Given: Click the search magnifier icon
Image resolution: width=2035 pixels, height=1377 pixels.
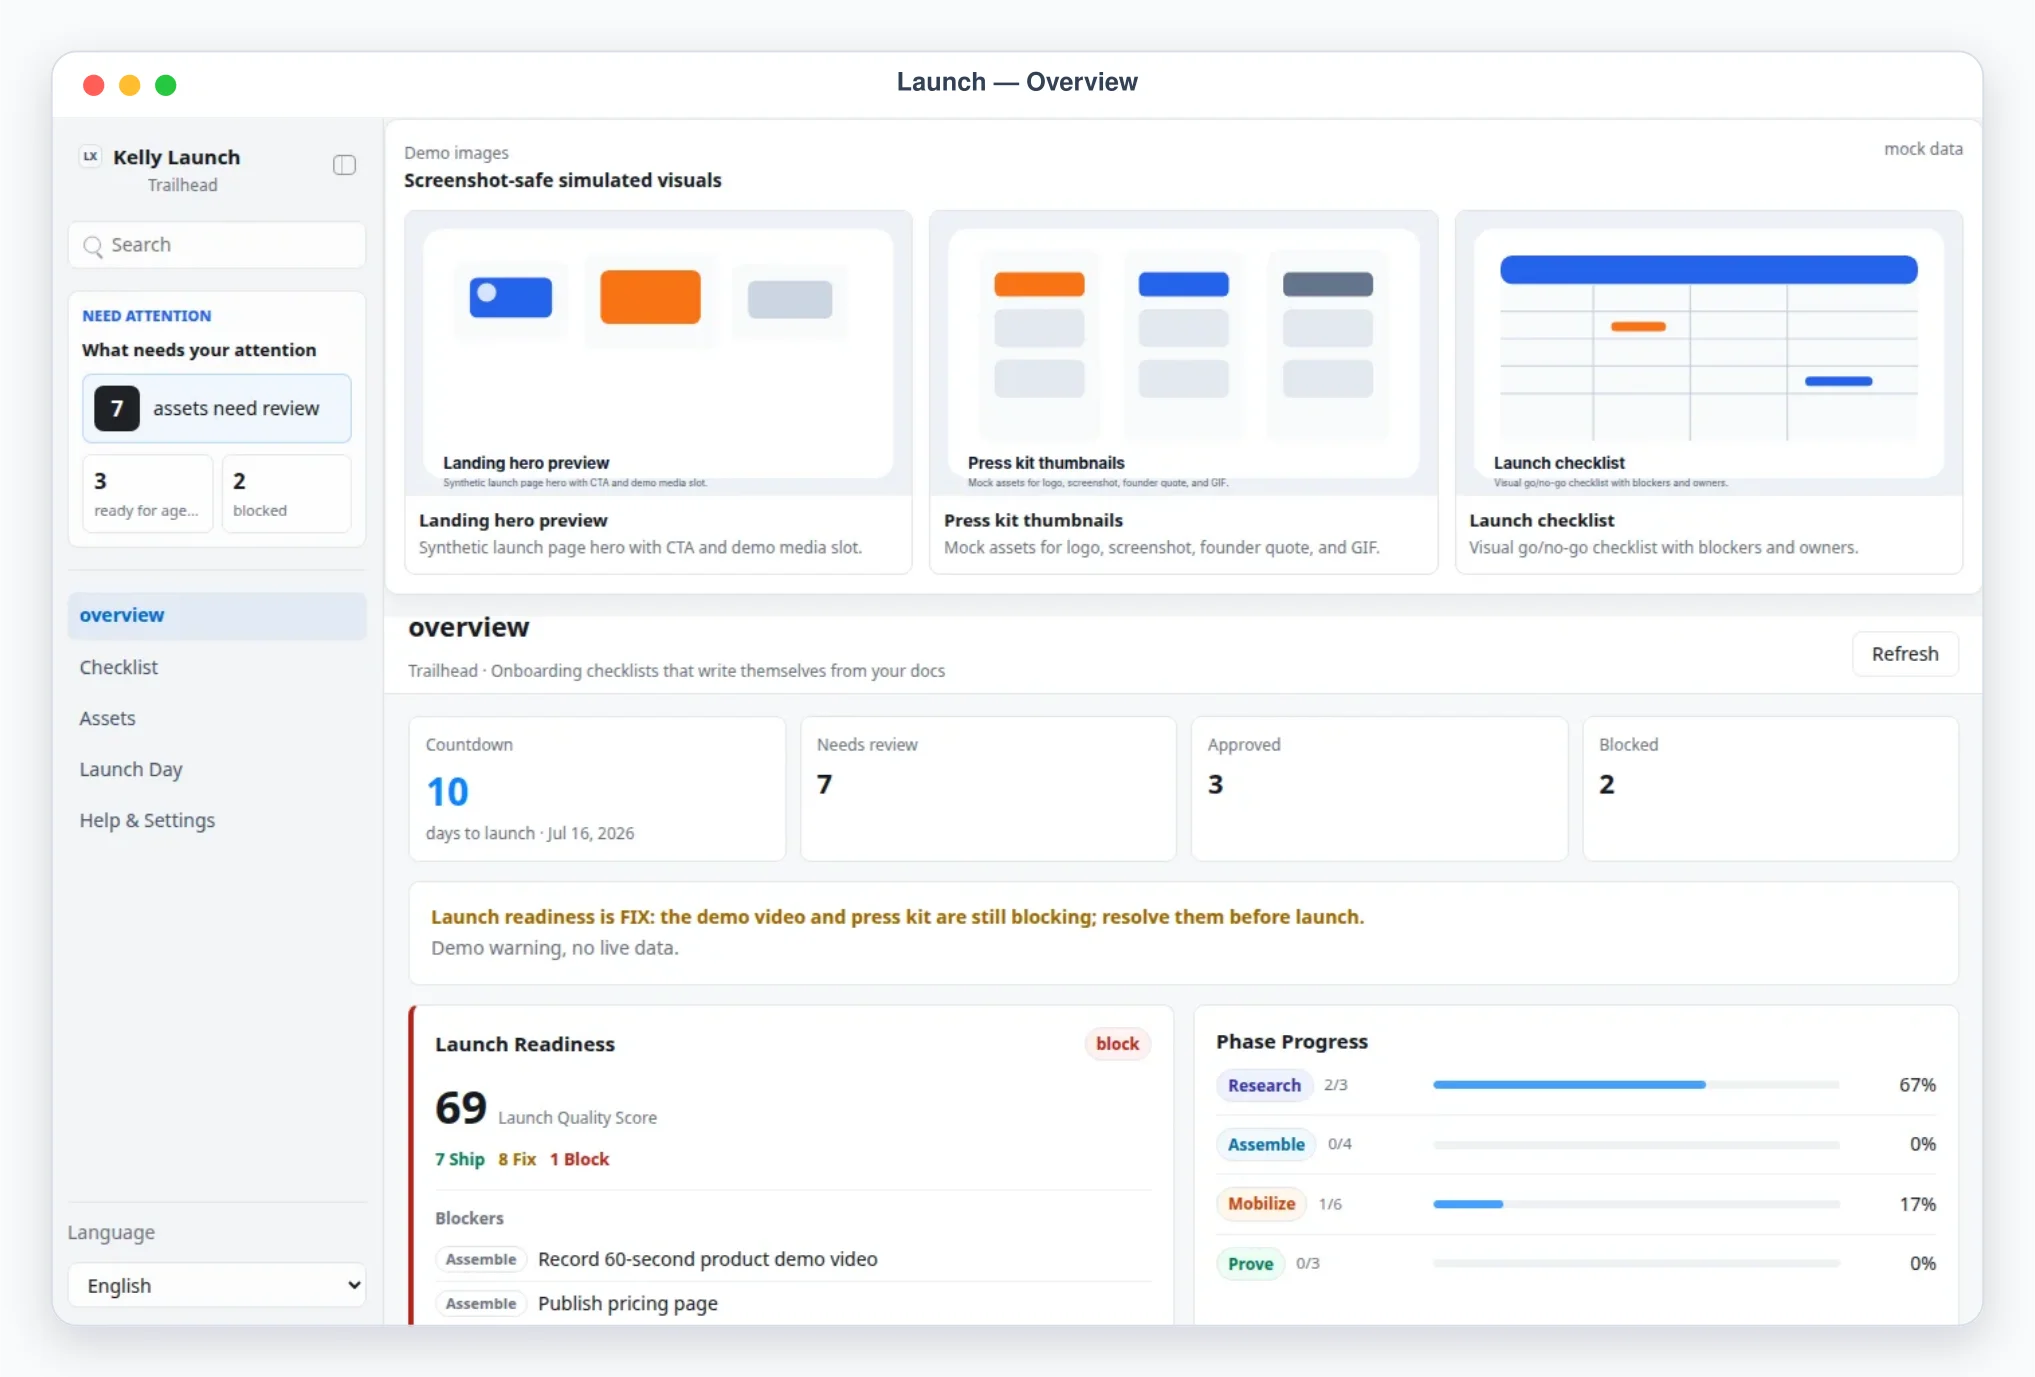Looking at the screenshot, I should [93, 246].
